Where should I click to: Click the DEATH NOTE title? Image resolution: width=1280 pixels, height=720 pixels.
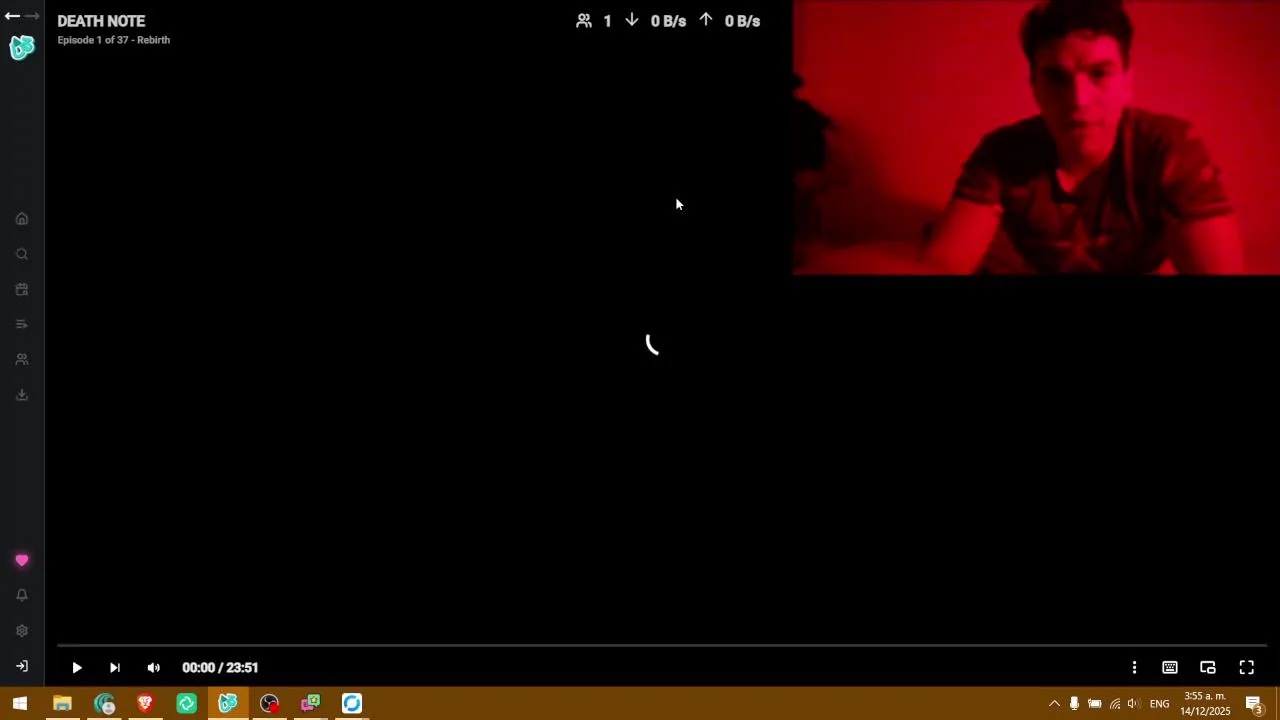101,21
